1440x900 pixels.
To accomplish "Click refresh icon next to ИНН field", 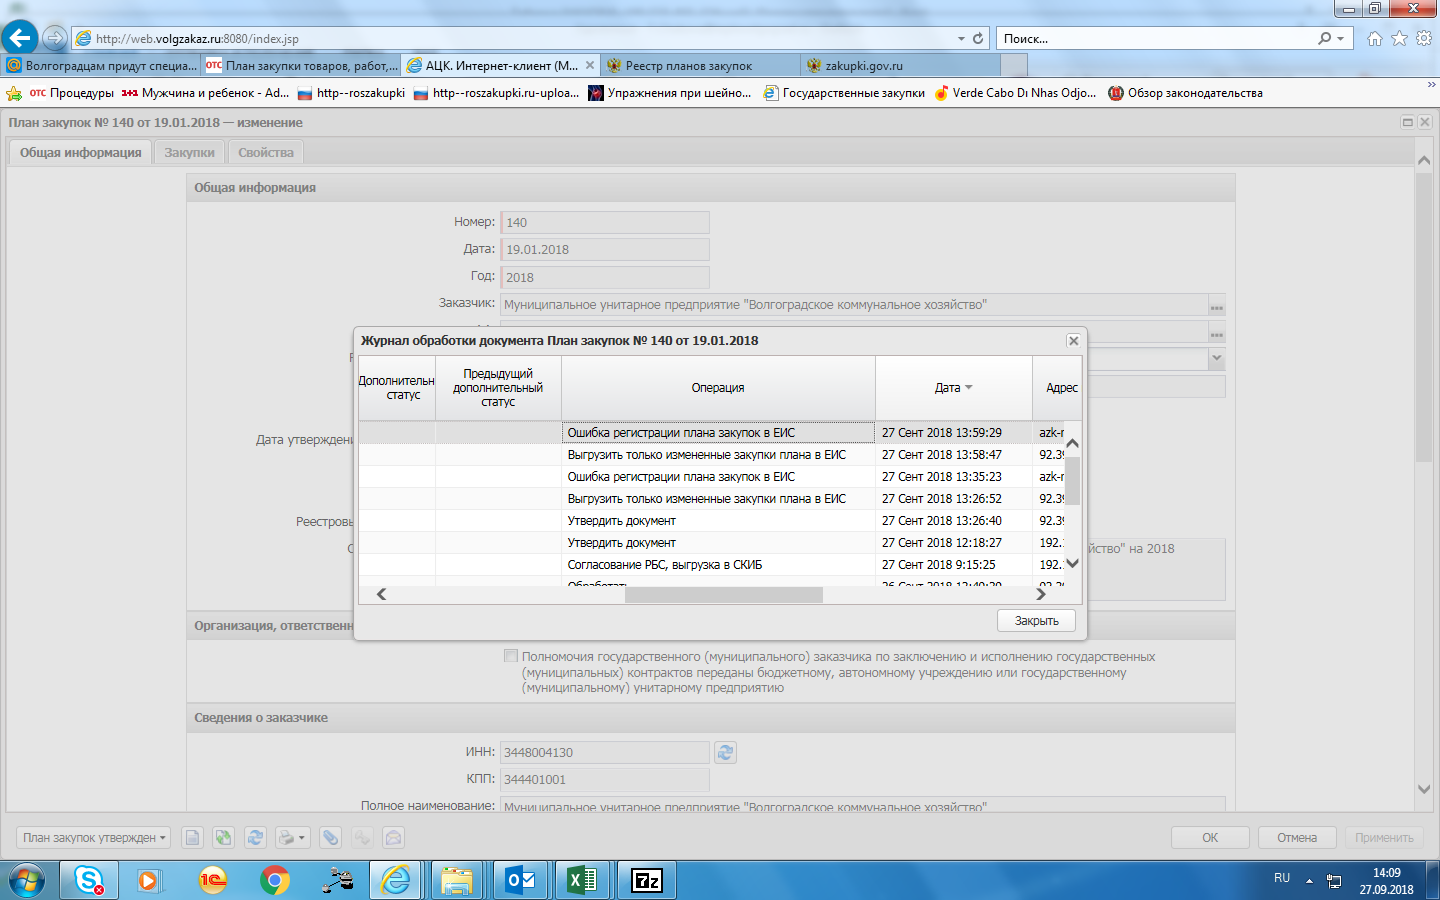I will pos(726,752).
